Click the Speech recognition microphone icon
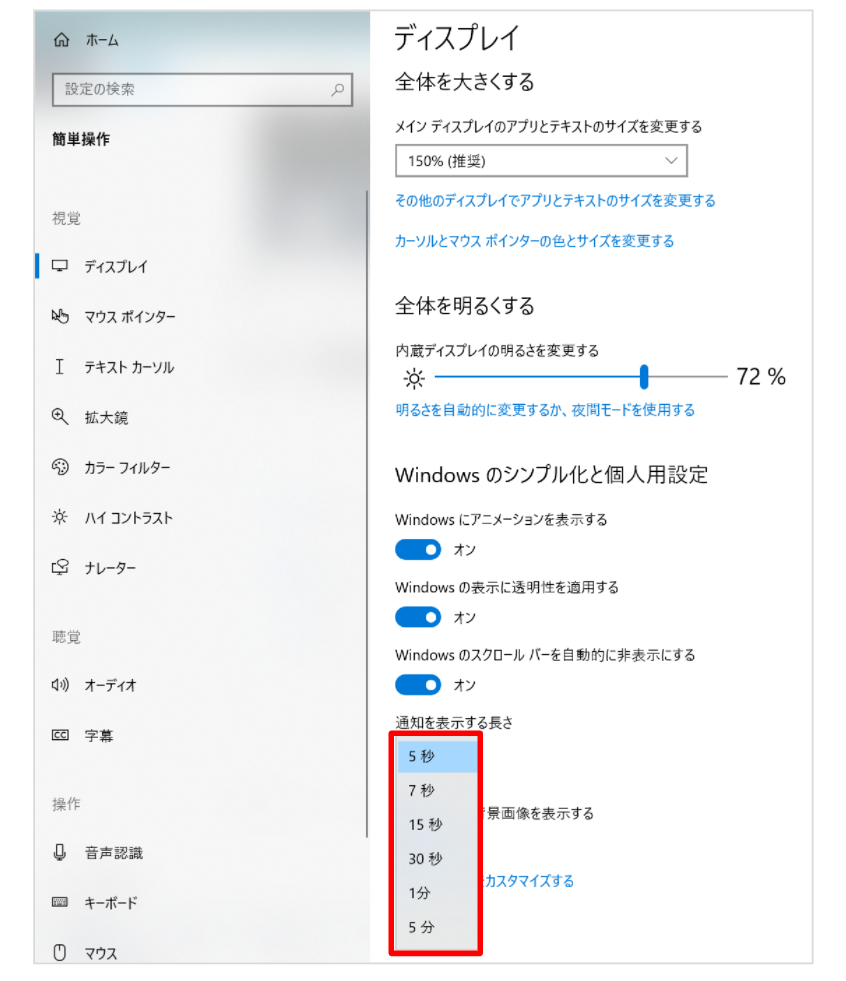This screenshot has height=981, width=846. (59, 852)
